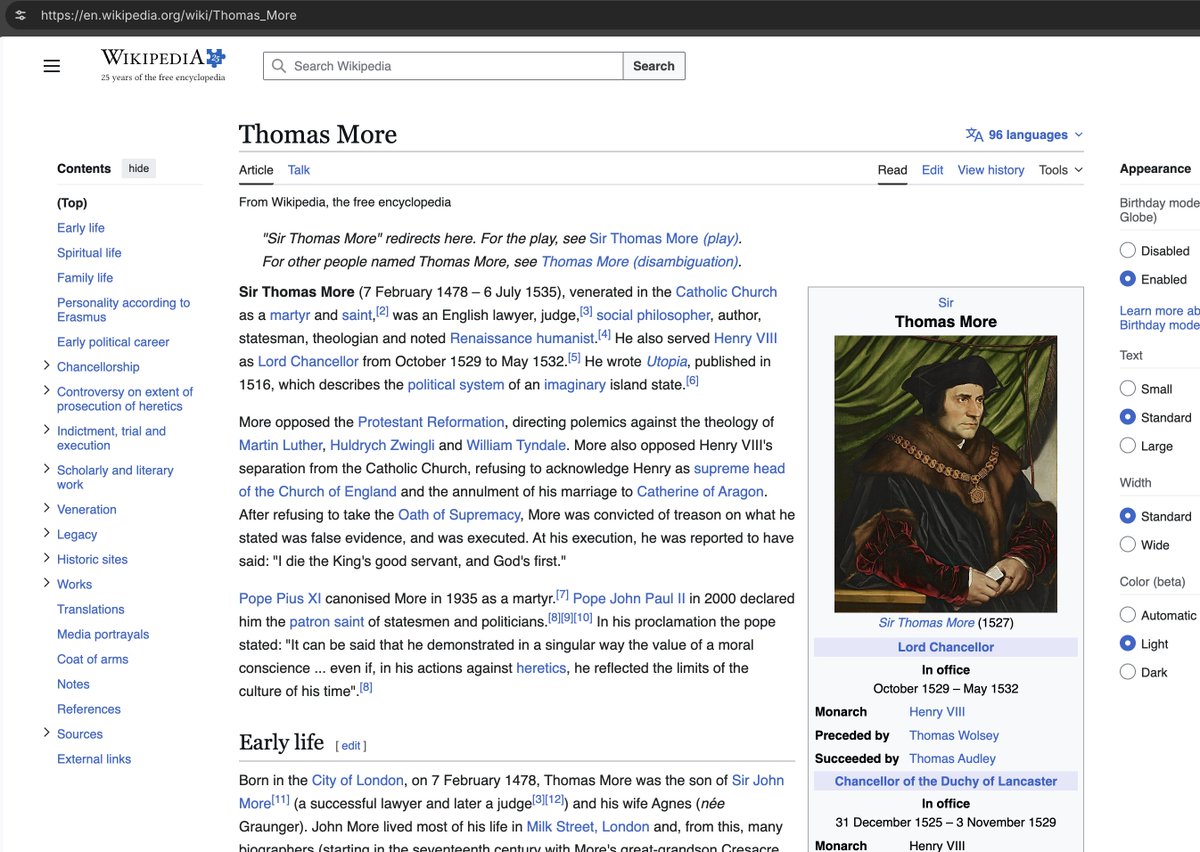Choose Standard width option
Viewport: 1200px width, 852px height.
(x=1128, y=516)
